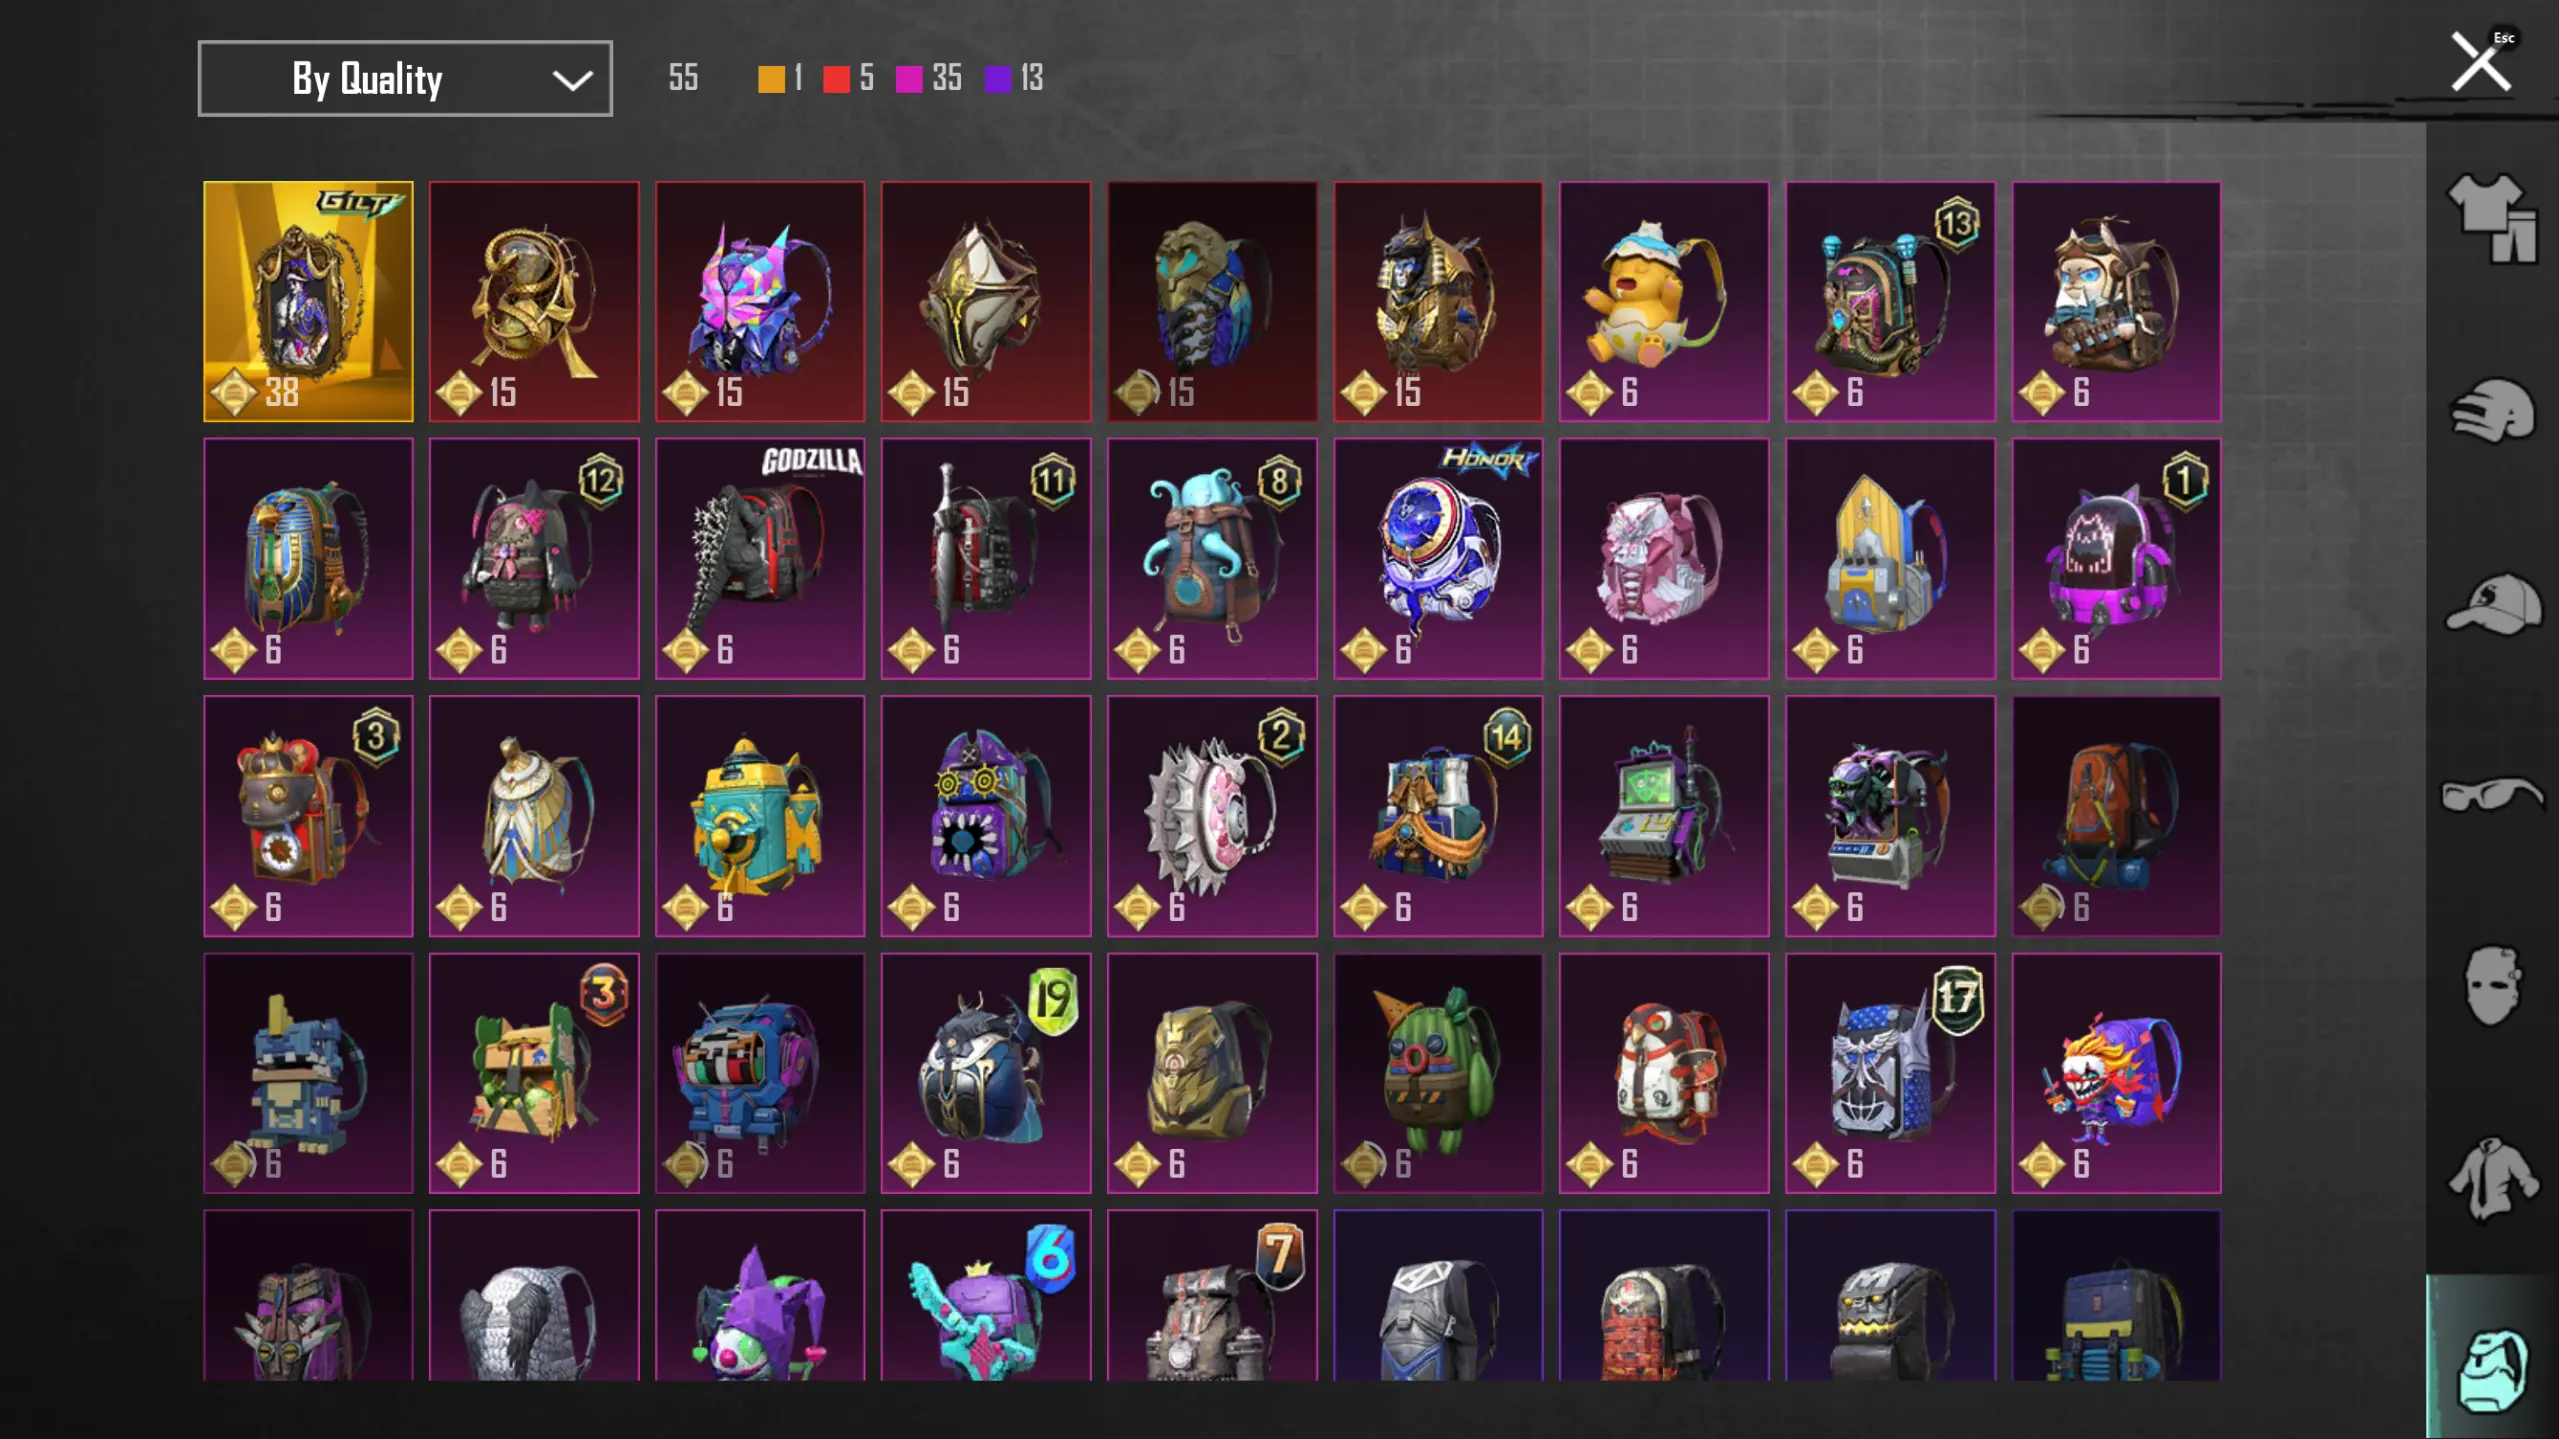
Task: Open the baseball cap category icon
Action: [x=2493, y=604]
